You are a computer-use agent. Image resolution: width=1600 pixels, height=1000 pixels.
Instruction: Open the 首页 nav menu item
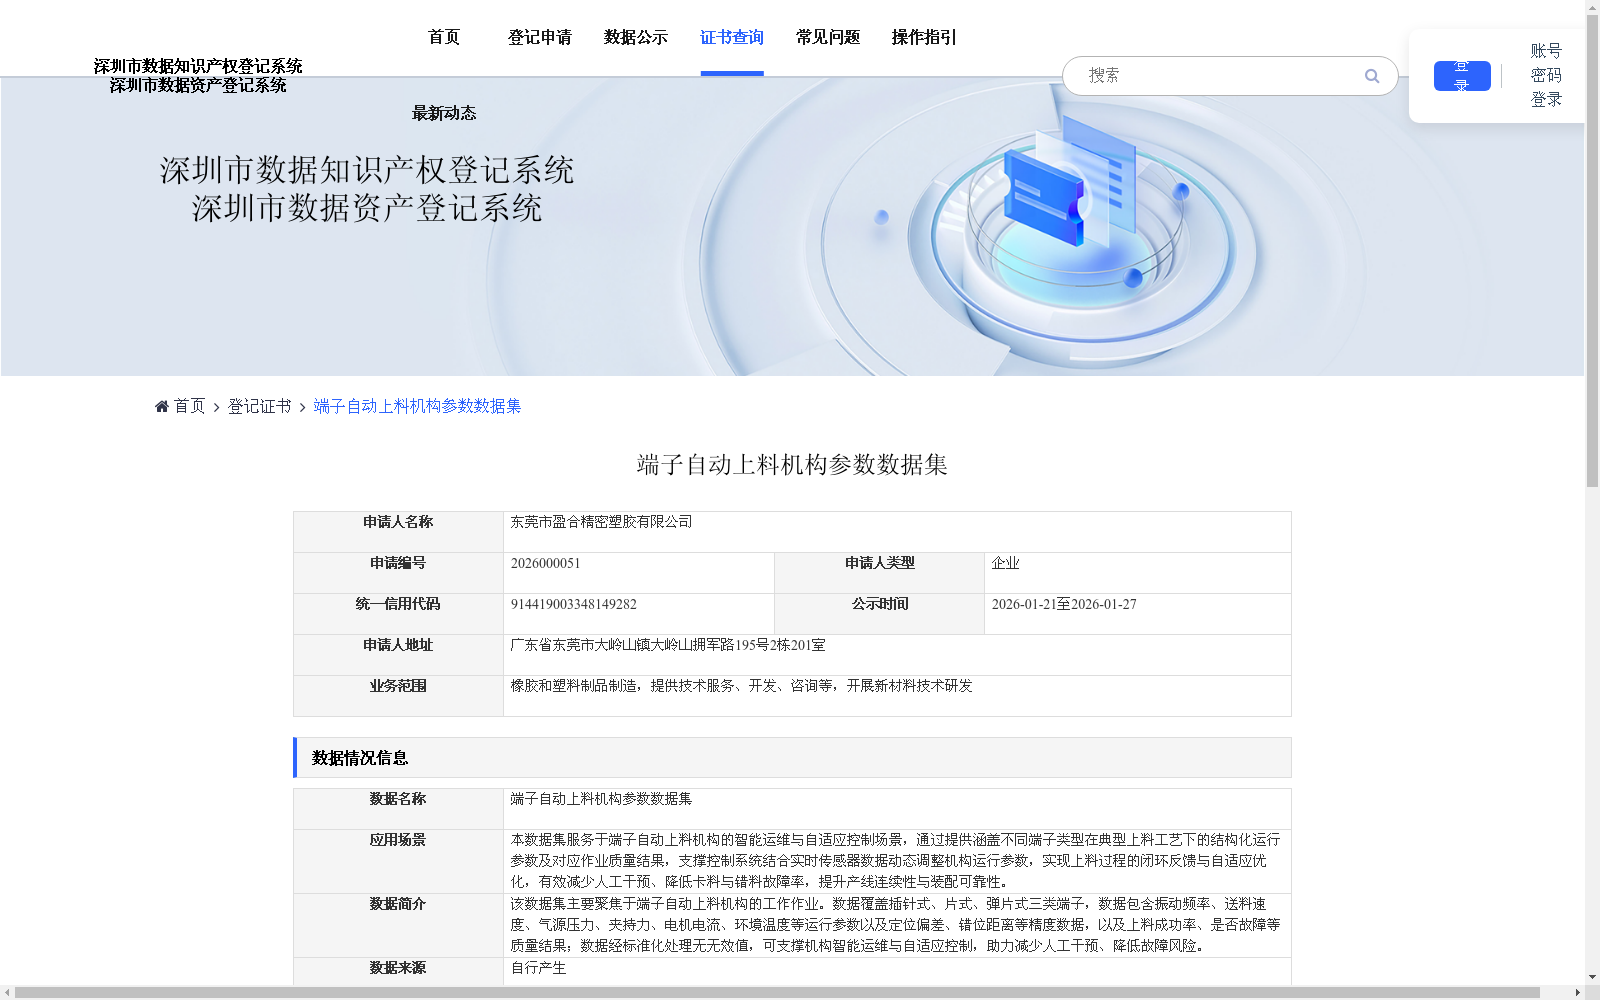(444, 37)
